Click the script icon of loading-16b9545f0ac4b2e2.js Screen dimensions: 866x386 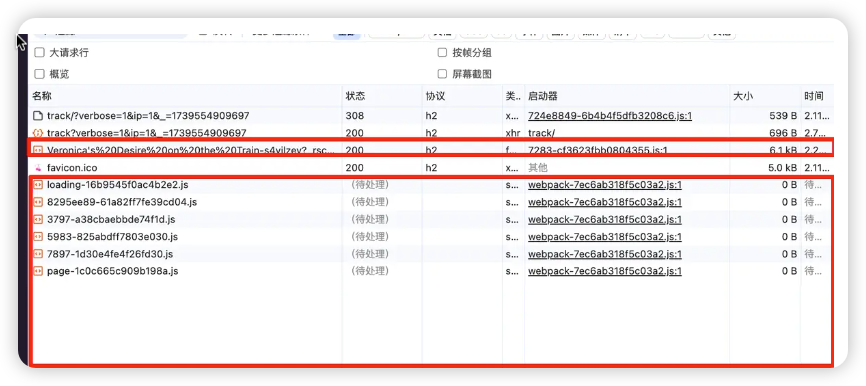38,185
